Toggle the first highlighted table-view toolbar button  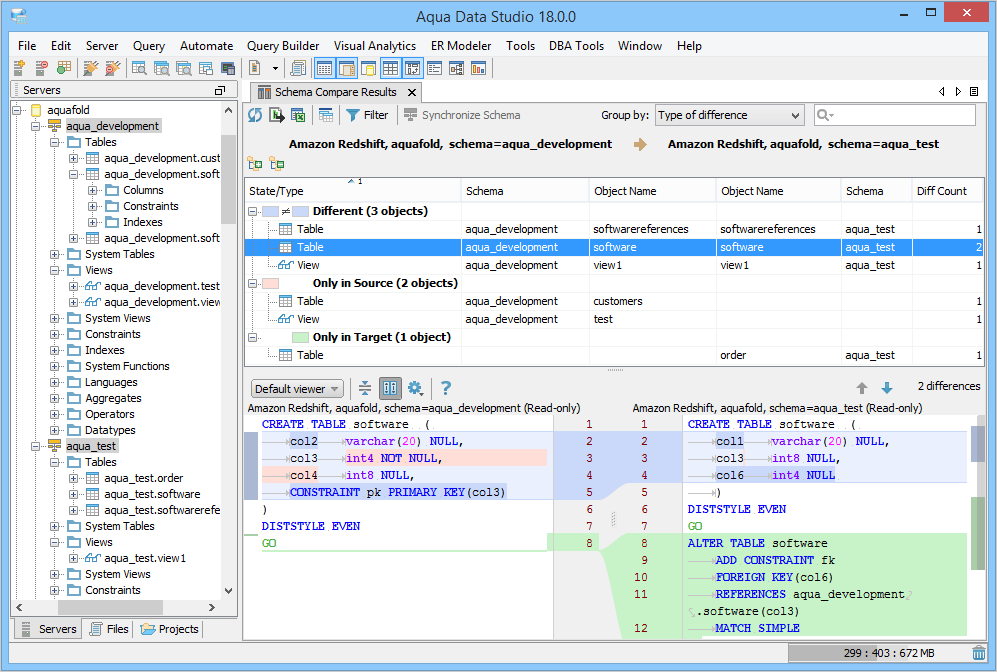point(324,68)
